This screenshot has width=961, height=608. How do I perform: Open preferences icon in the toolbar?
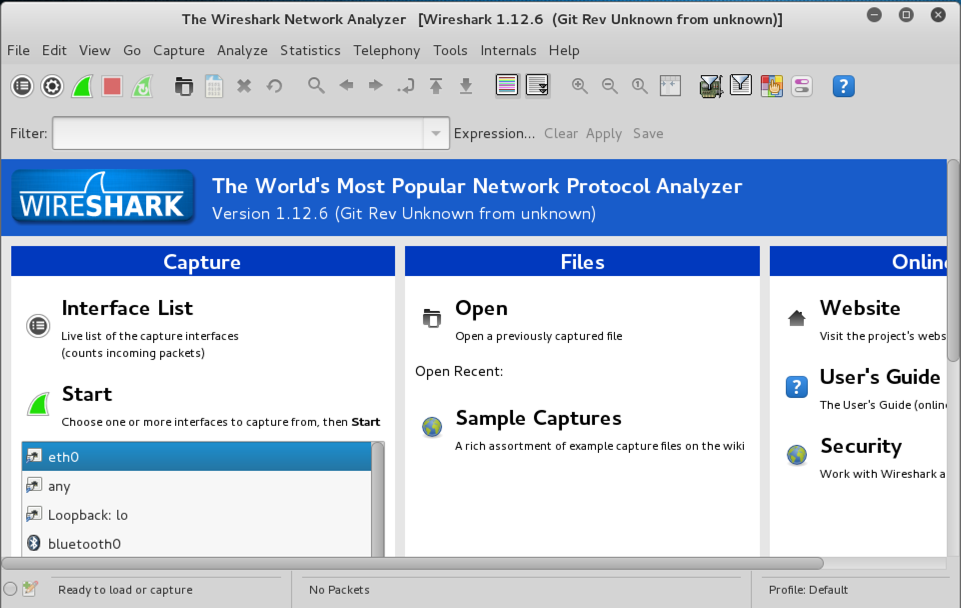coord(801,87)
